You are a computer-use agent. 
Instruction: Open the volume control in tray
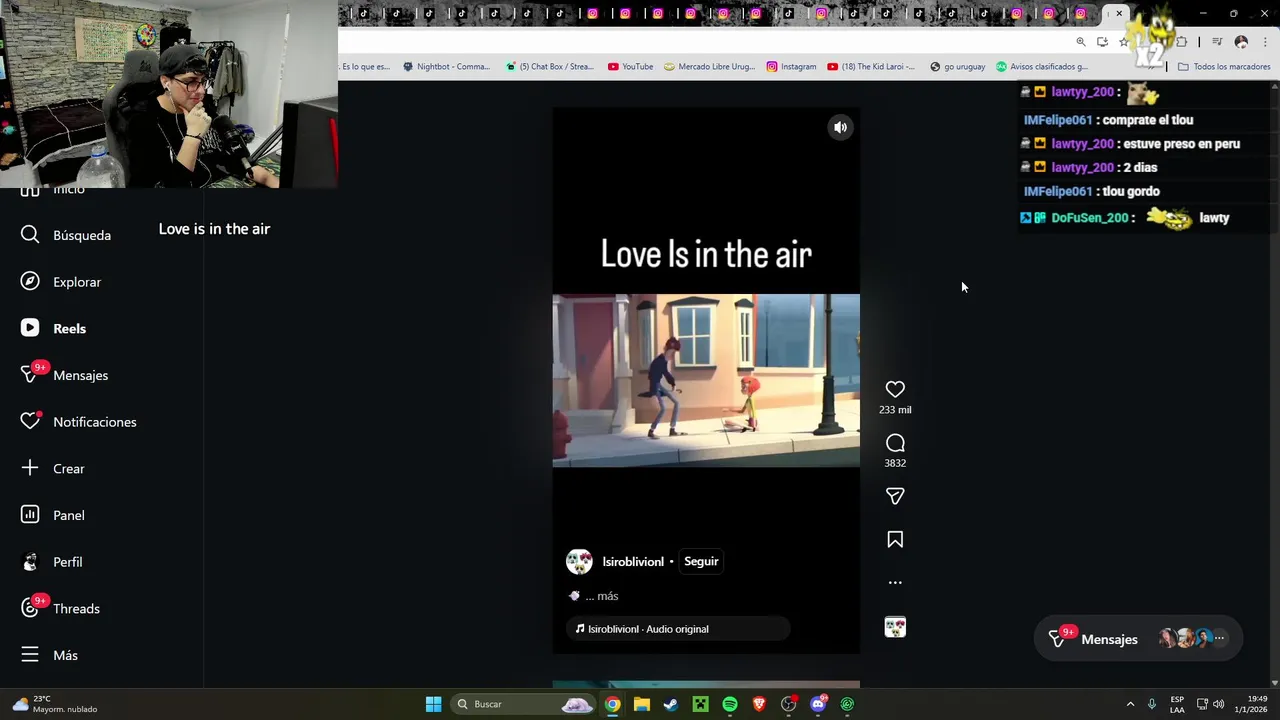tap(1218, 704)
